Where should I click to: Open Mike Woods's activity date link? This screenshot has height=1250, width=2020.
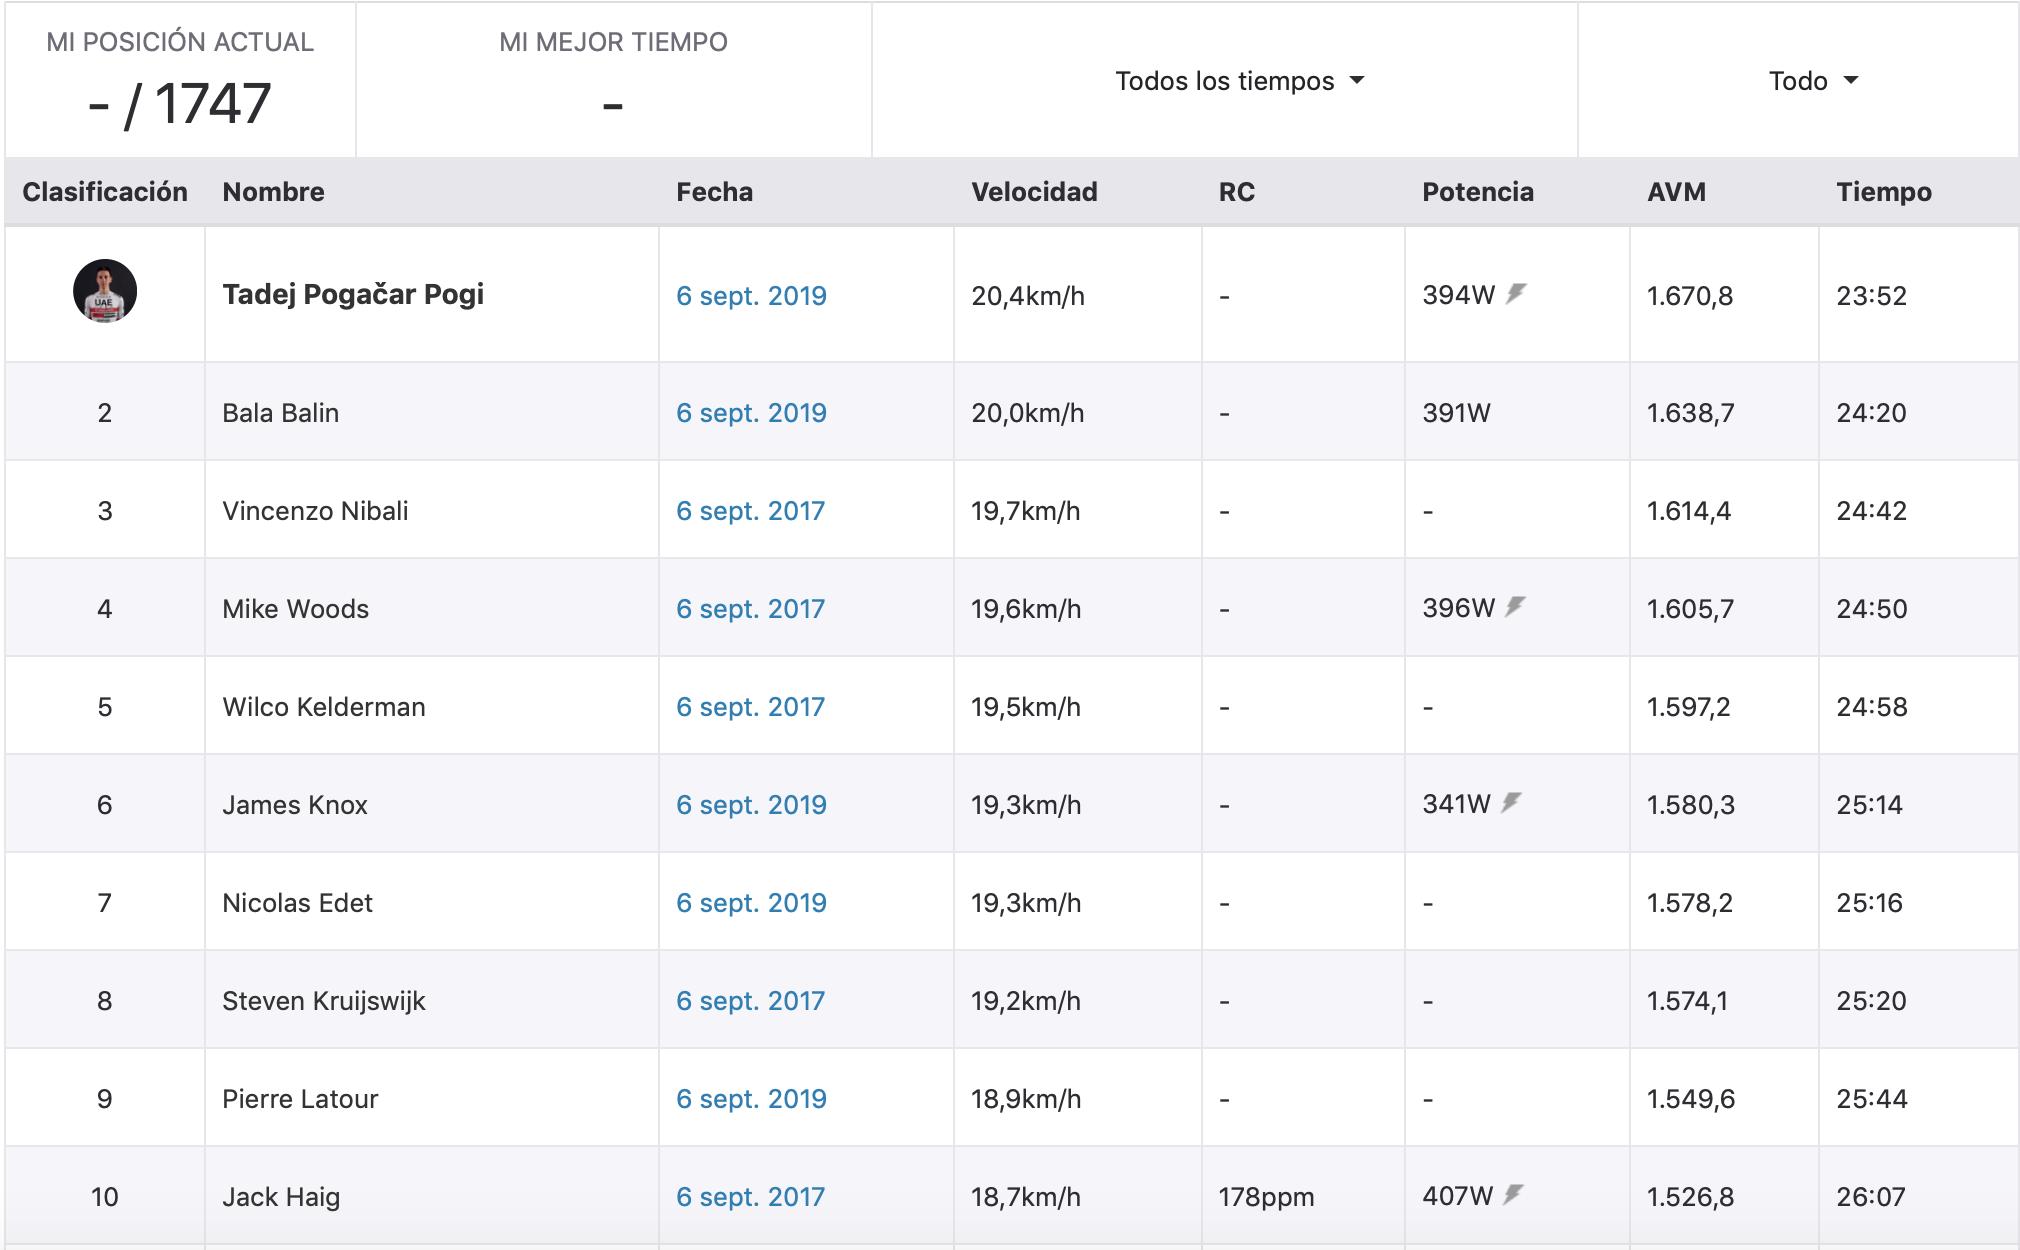[750, 609]
